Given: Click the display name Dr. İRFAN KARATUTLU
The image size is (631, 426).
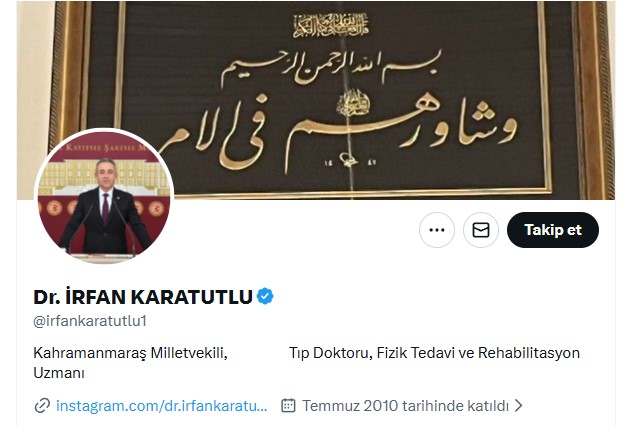Looking at the screenshot, I should pos(143,297).
